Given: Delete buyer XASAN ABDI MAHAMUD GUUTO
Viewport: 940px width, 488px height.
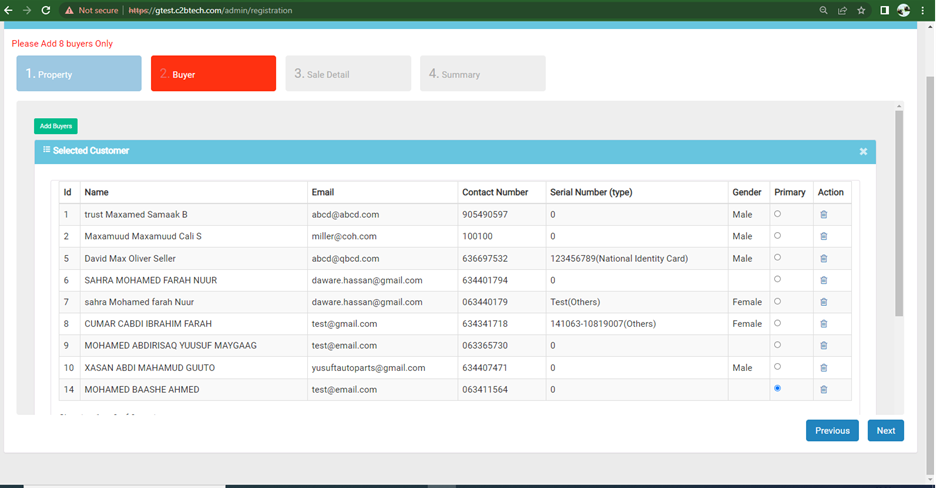Looking at the screenshot, I should 823,367.
